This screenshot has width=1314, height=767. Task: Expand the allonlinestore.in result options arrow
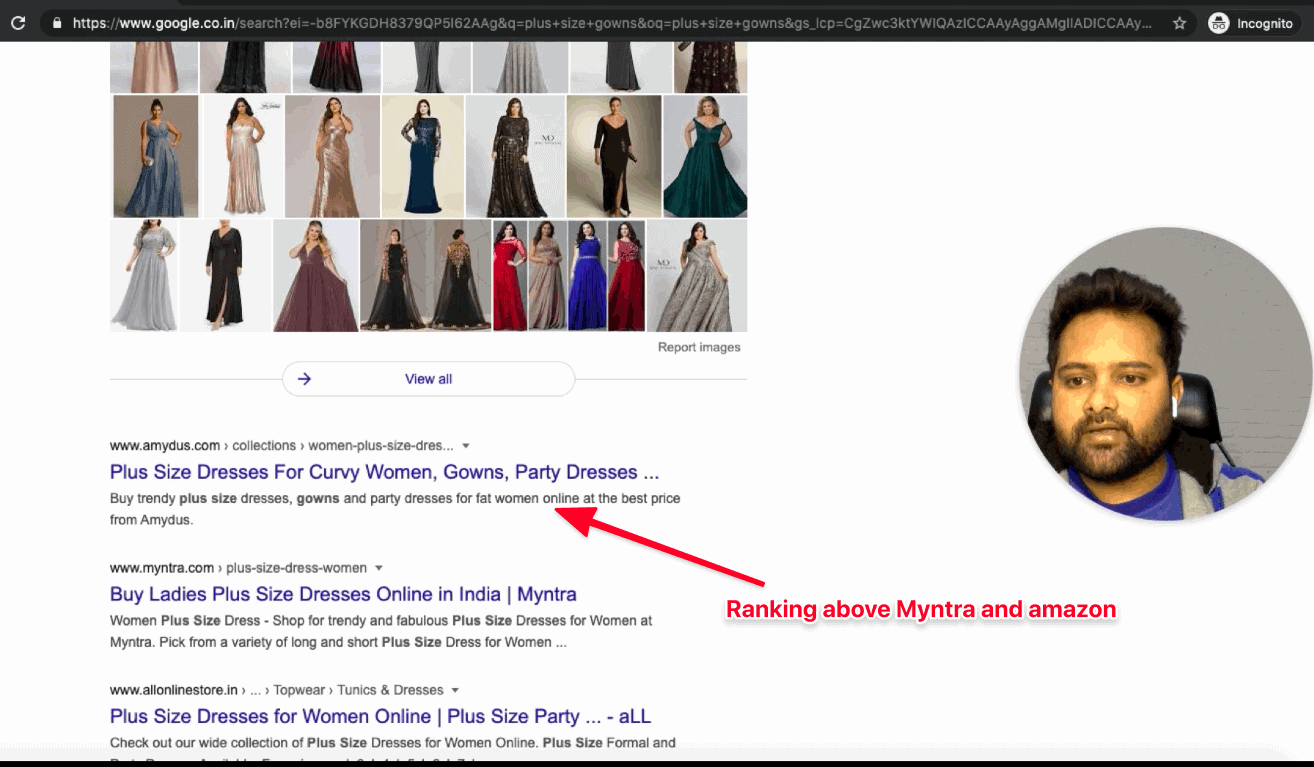[x=455, y=690]
